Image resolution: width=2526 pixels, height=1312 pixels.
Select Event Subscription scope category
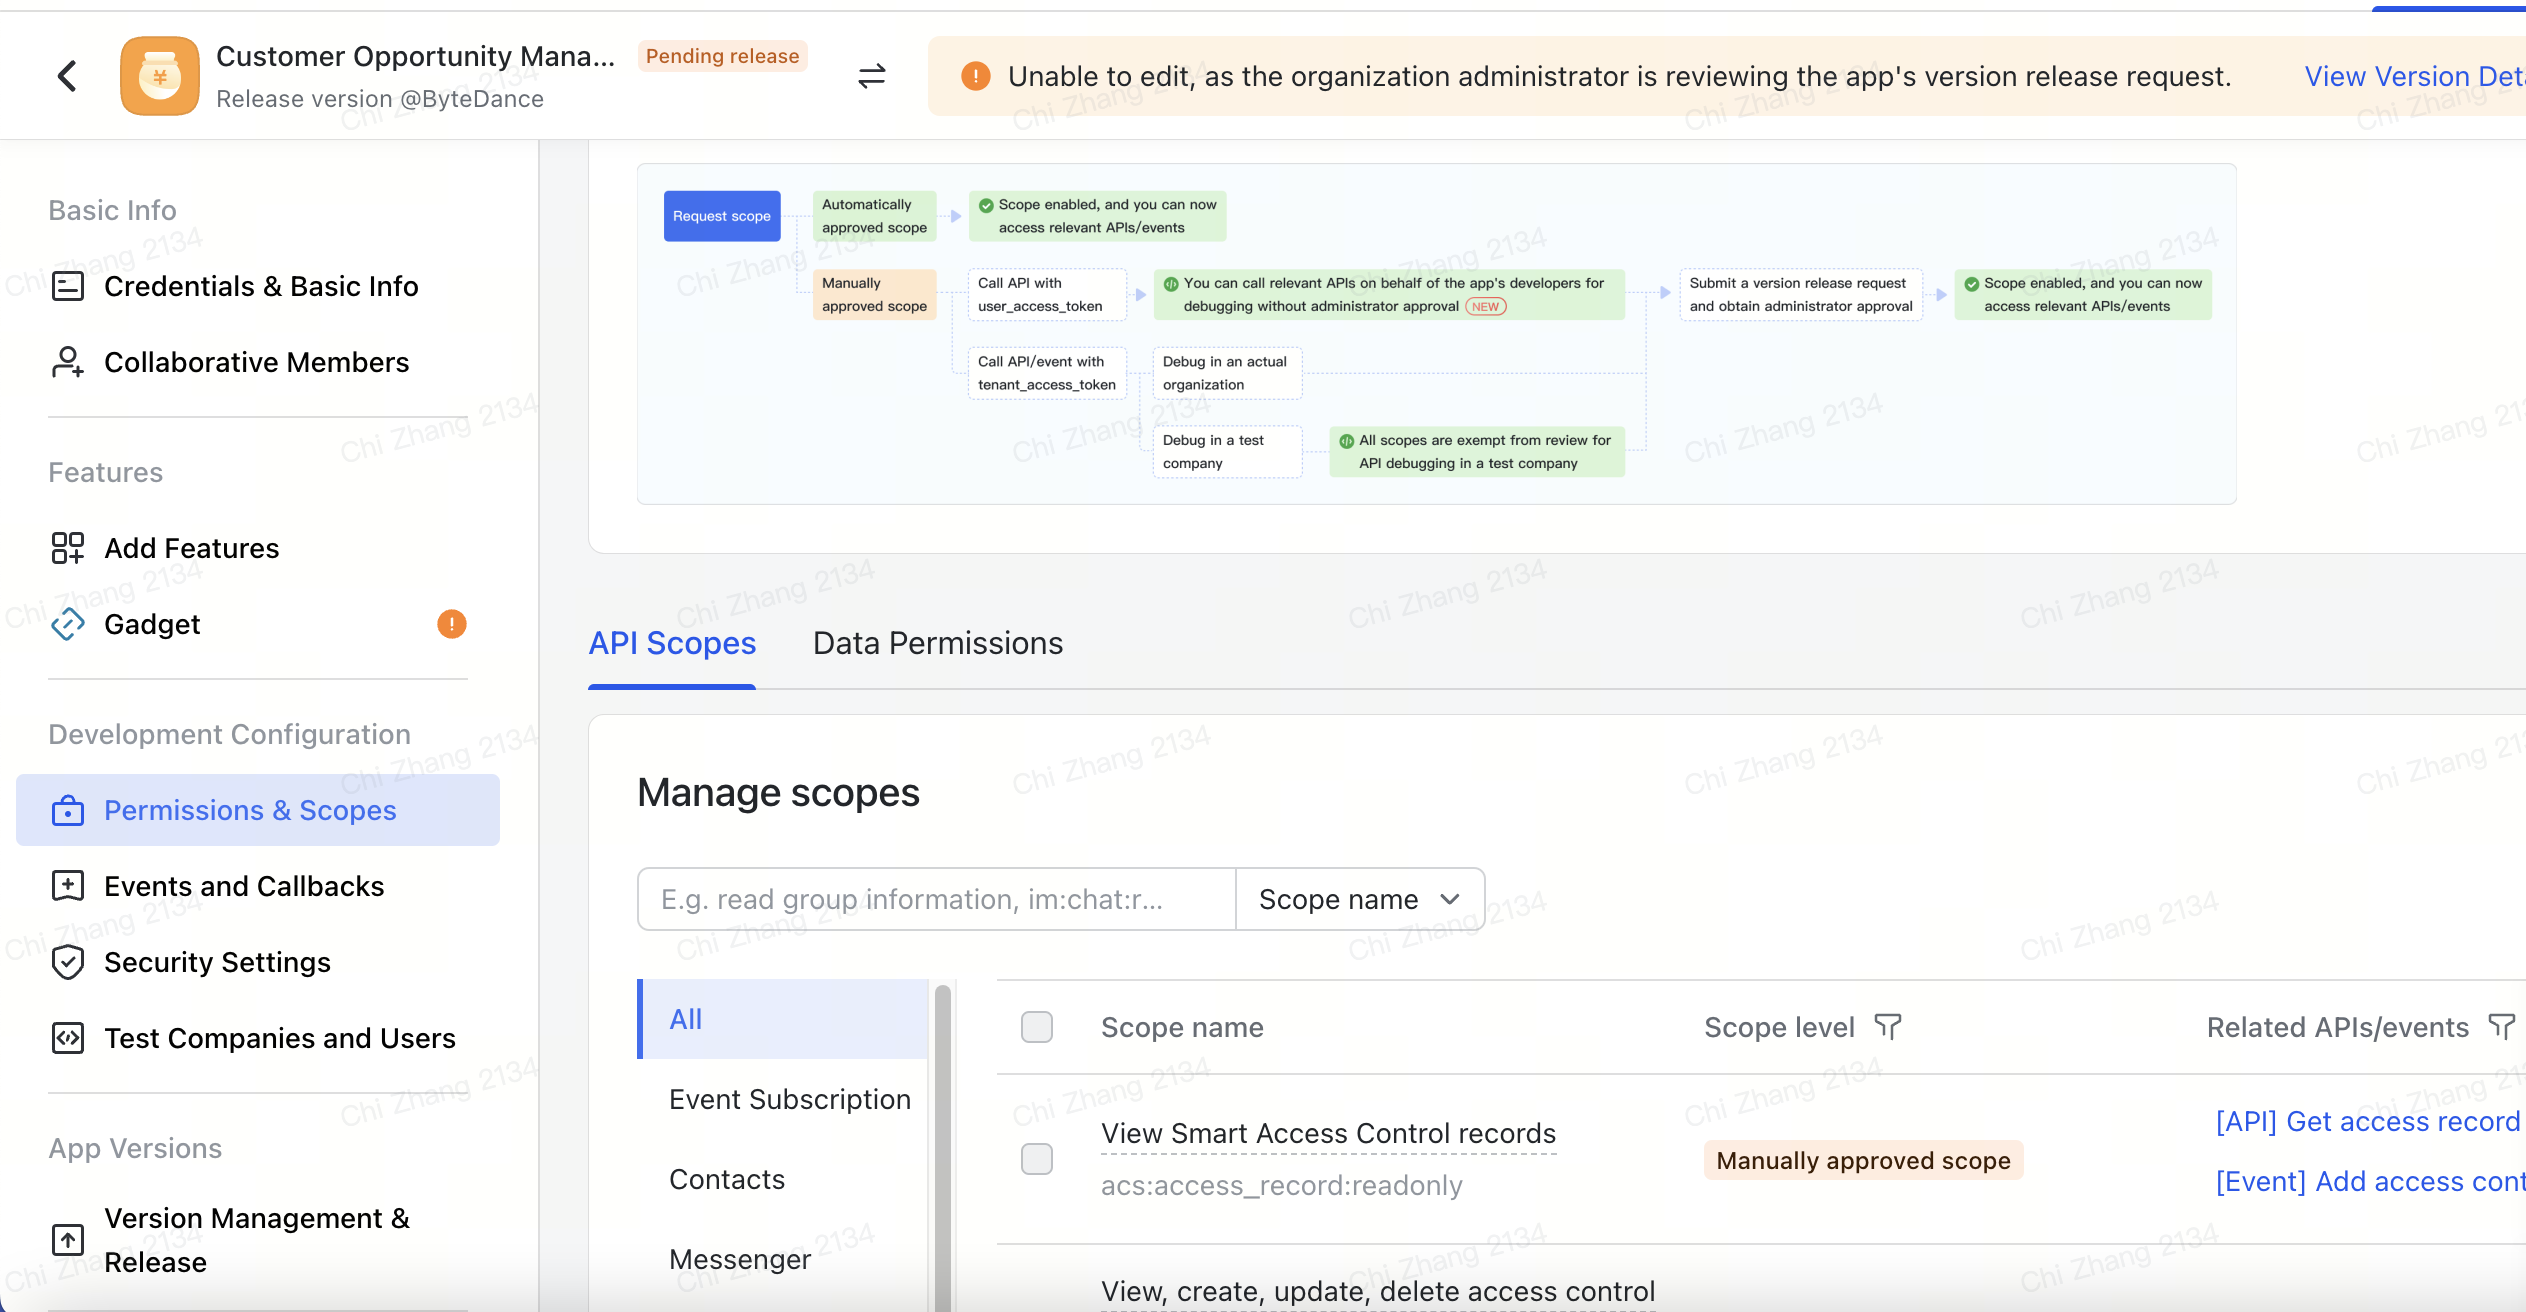(789, 1099)
